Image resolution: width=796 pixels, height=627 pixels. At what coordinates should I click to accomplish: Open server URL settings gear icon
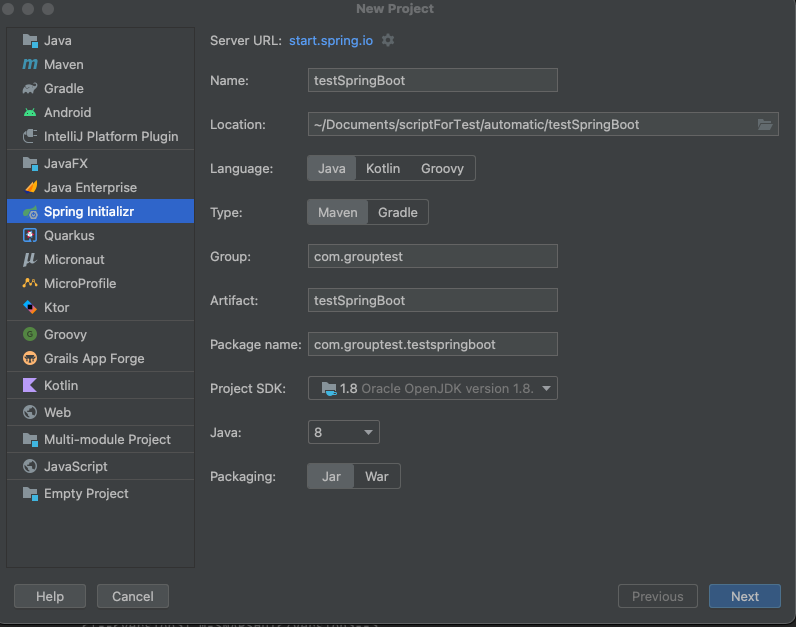coord(388,40)
